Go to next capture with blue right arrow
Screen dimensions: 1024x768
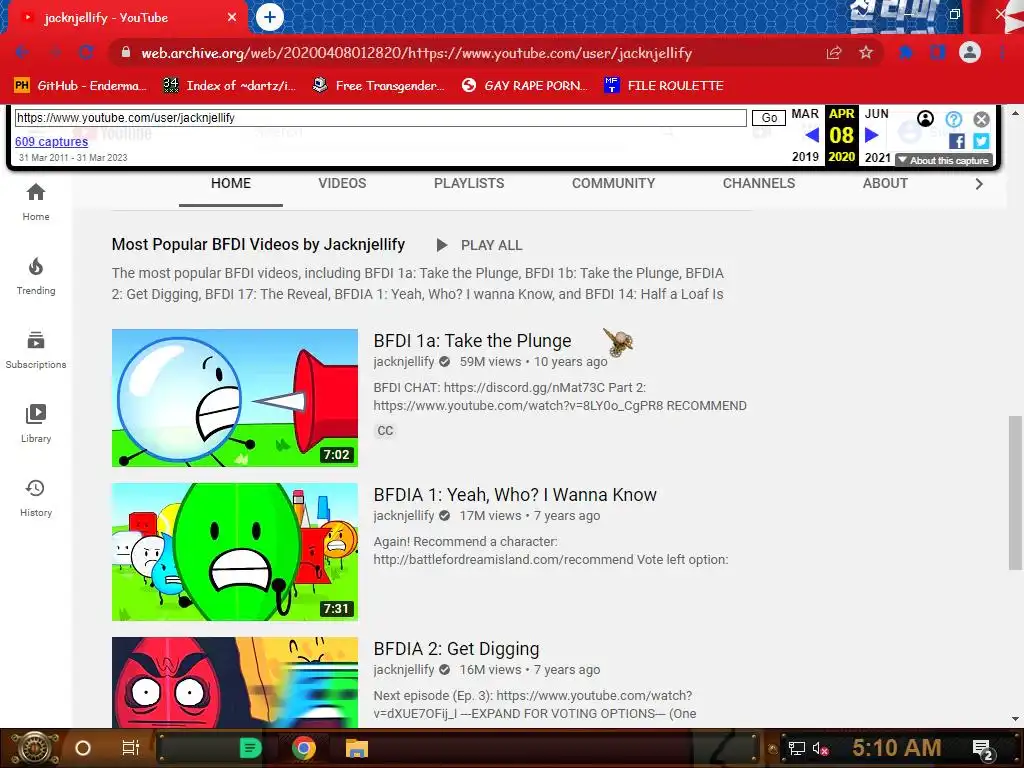pos(871,135)
